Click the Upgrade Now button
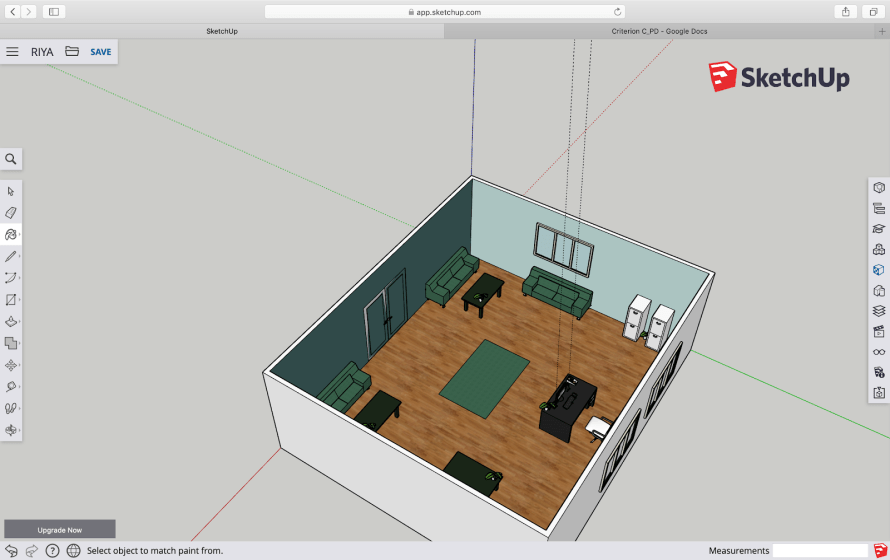 tap(60, 529)
